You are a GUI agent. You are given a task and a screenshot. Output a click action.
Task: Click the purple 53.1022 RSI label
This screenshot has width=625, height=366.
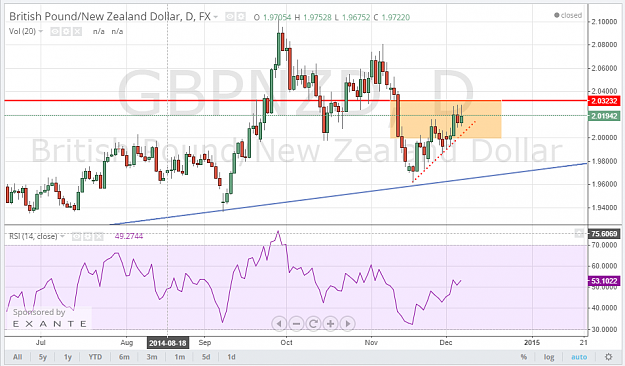604,281
